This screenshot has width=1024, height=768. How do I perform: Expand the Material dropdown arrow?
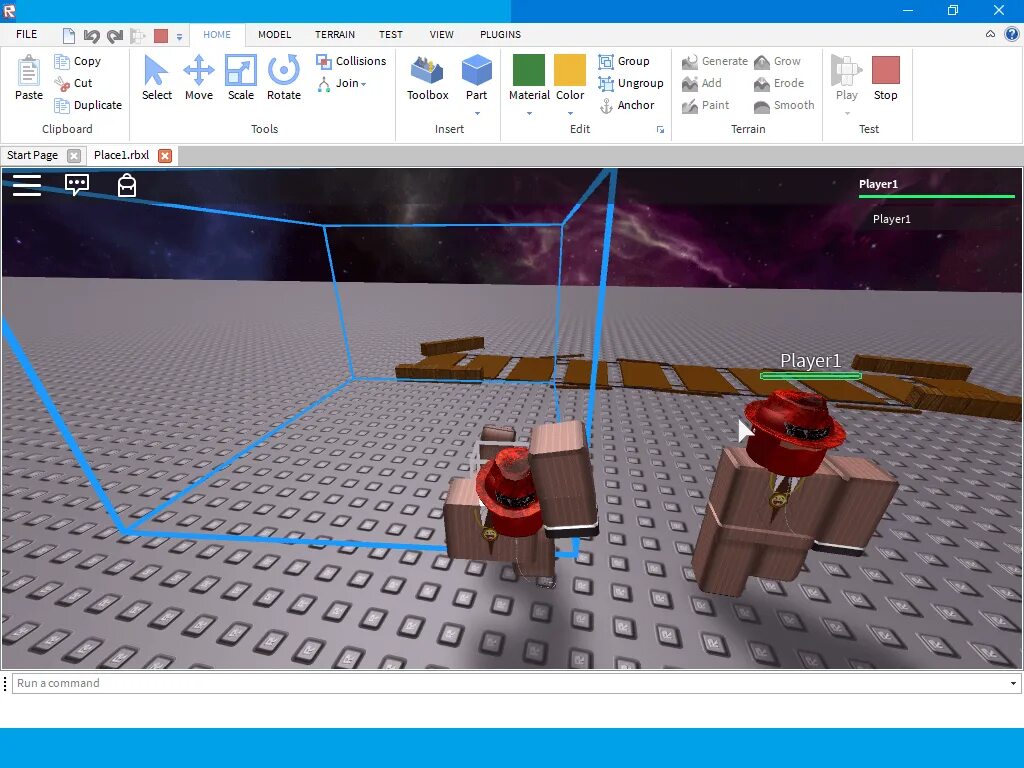click(529, 114)
